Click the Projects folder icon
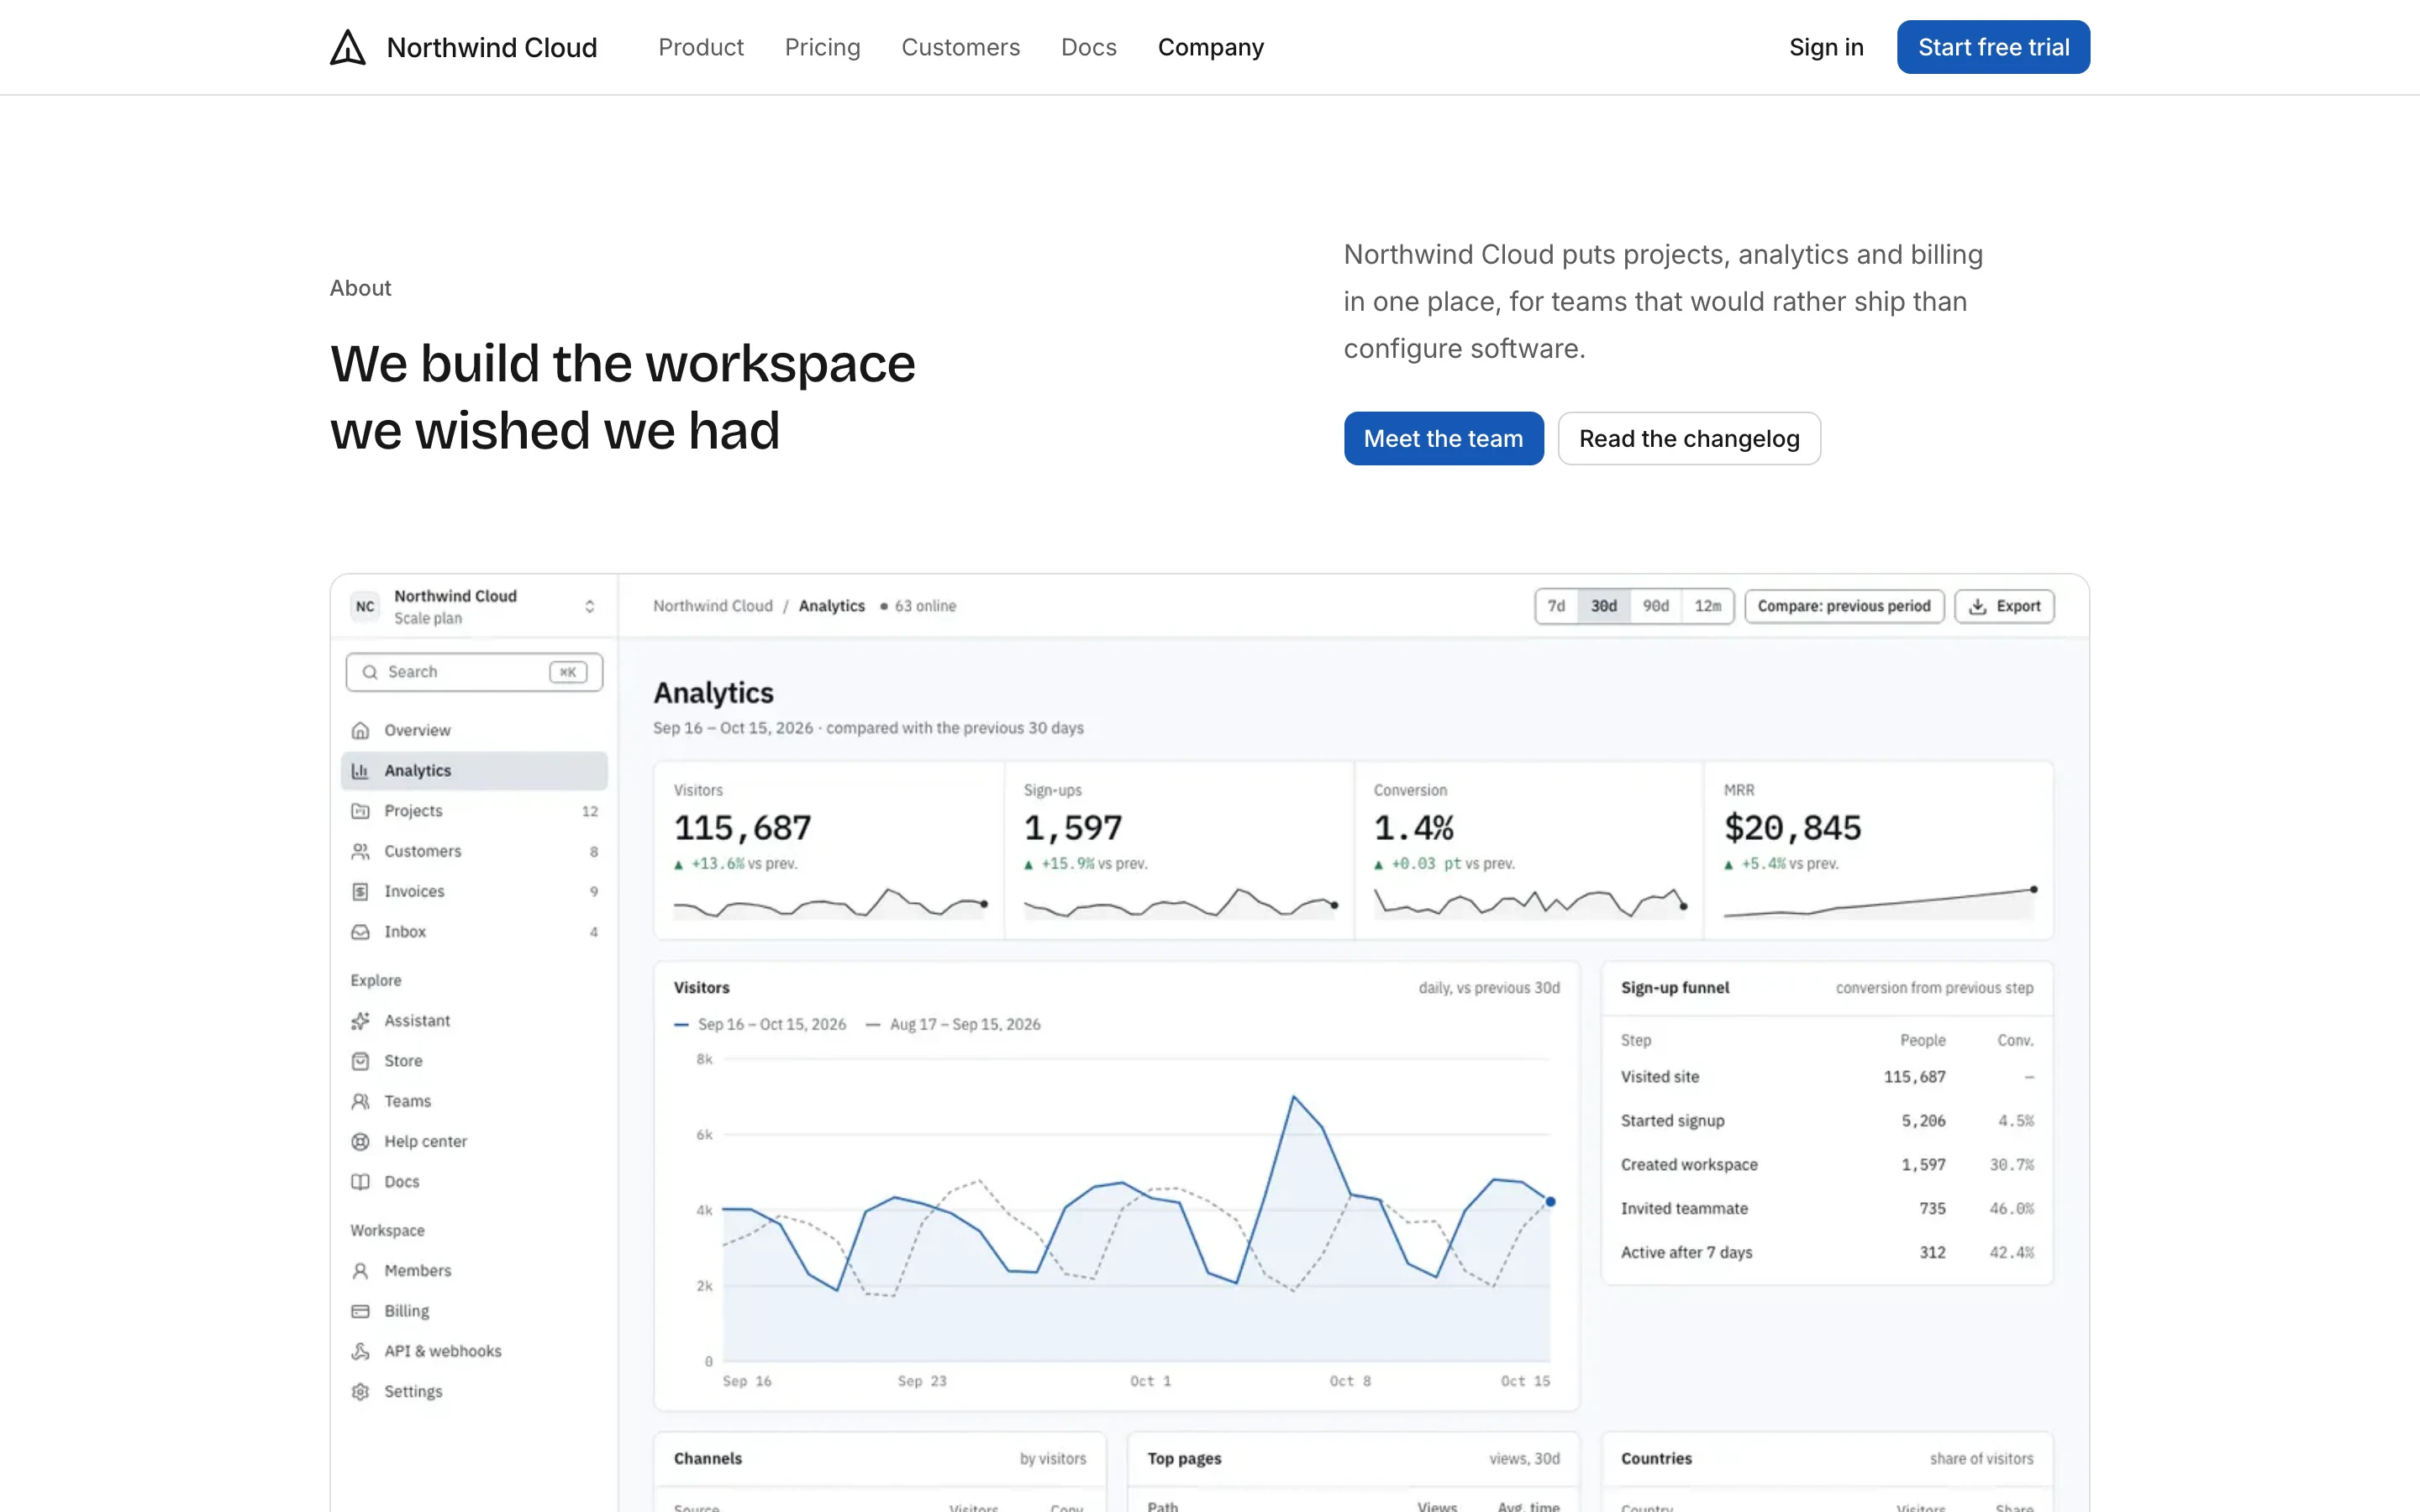This screenshot has width=2420, height=1512. coord(360,811)
